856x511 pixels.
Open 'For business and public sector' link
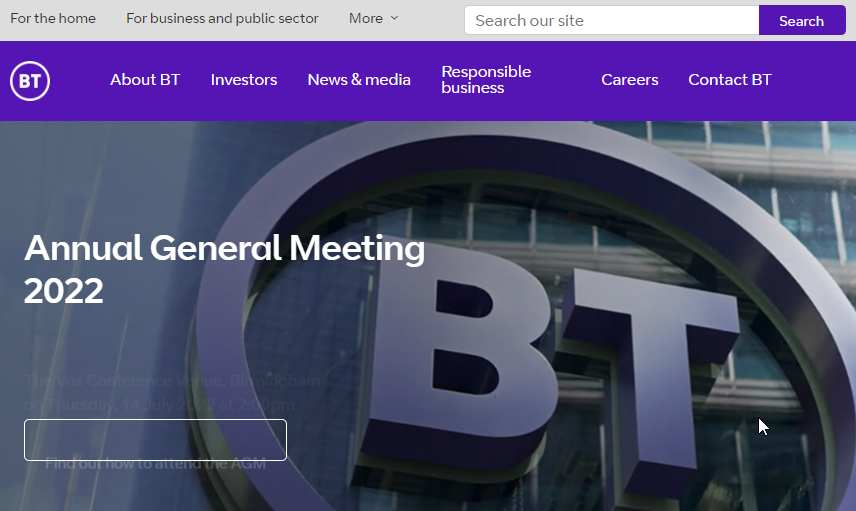coord(222,19)
